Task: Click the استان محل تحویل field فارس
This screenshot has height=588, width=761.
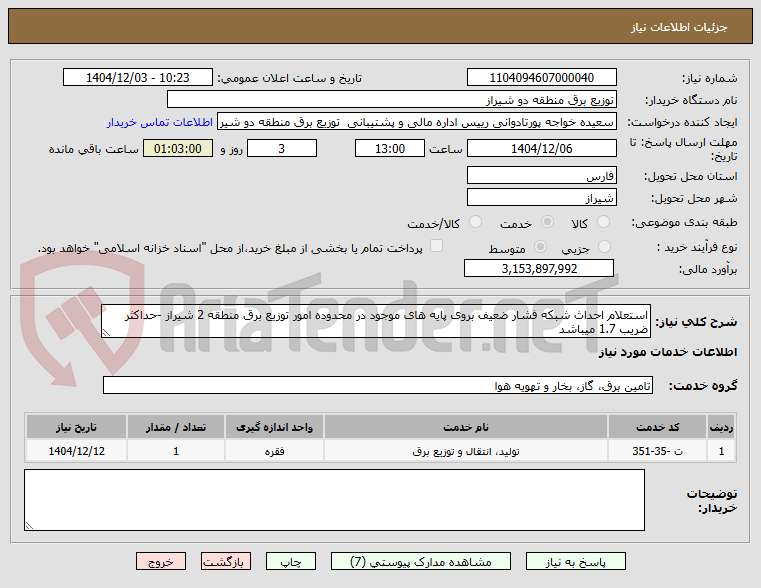Action: pos(542,175)
